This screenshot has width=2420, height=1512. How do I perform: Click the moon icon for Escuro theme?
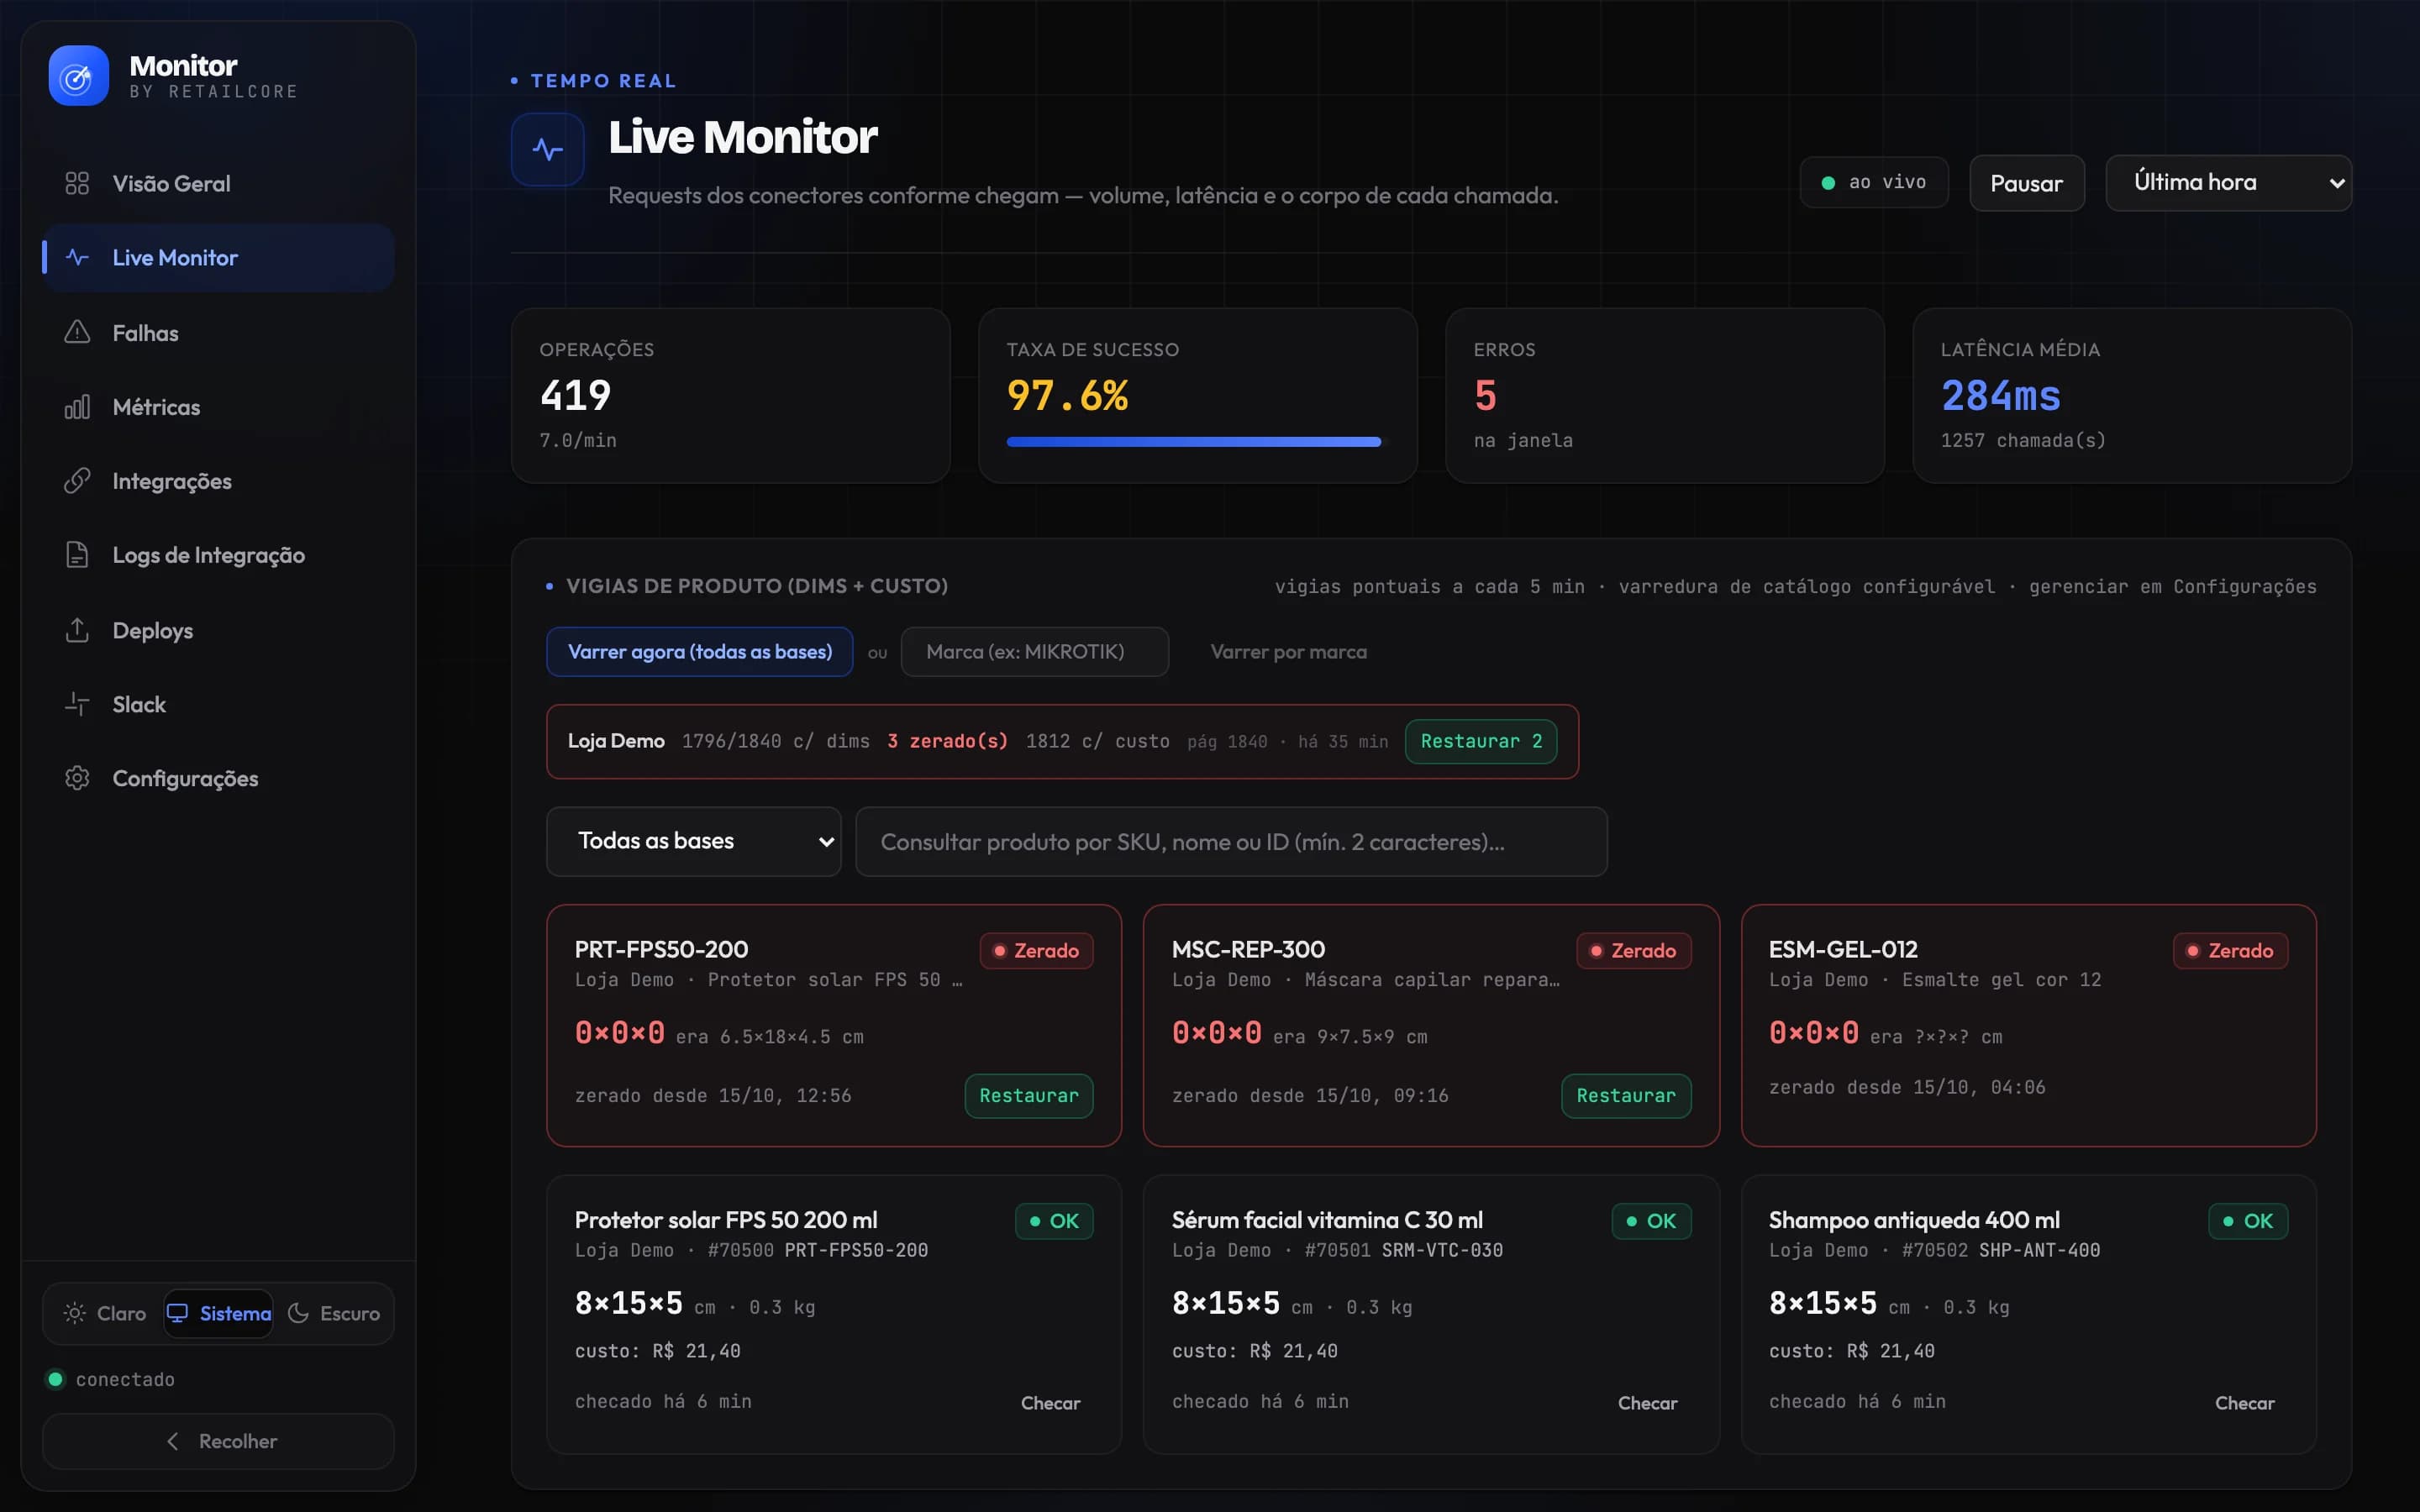coord(298,1313)
